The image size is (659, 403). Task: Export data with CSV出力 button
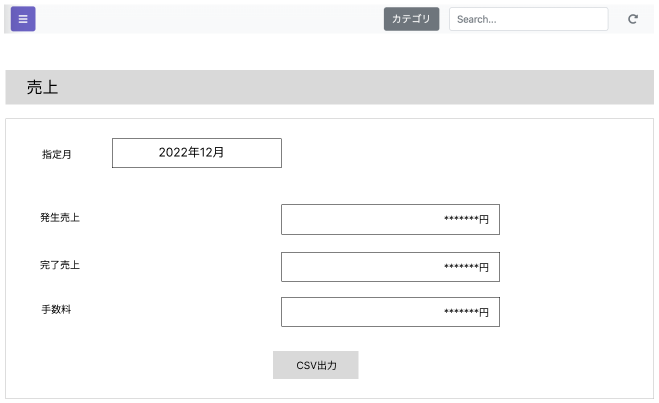[x=316, y=365]
